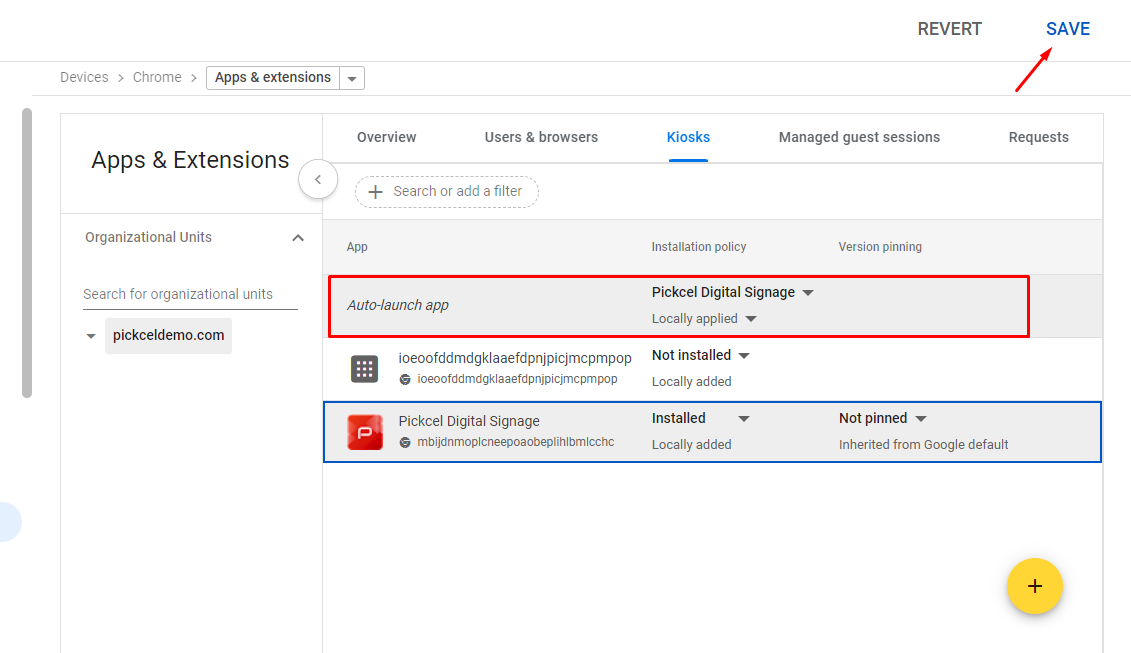Go to Chrome in the breadcrumb
This screenshot has height=653, width=1131.
point(157,77)
